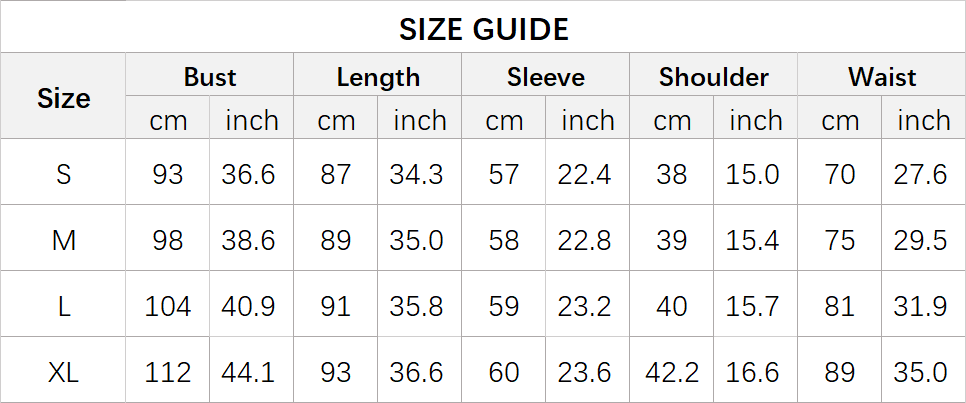Select the XL size row label

coord(63,373)
